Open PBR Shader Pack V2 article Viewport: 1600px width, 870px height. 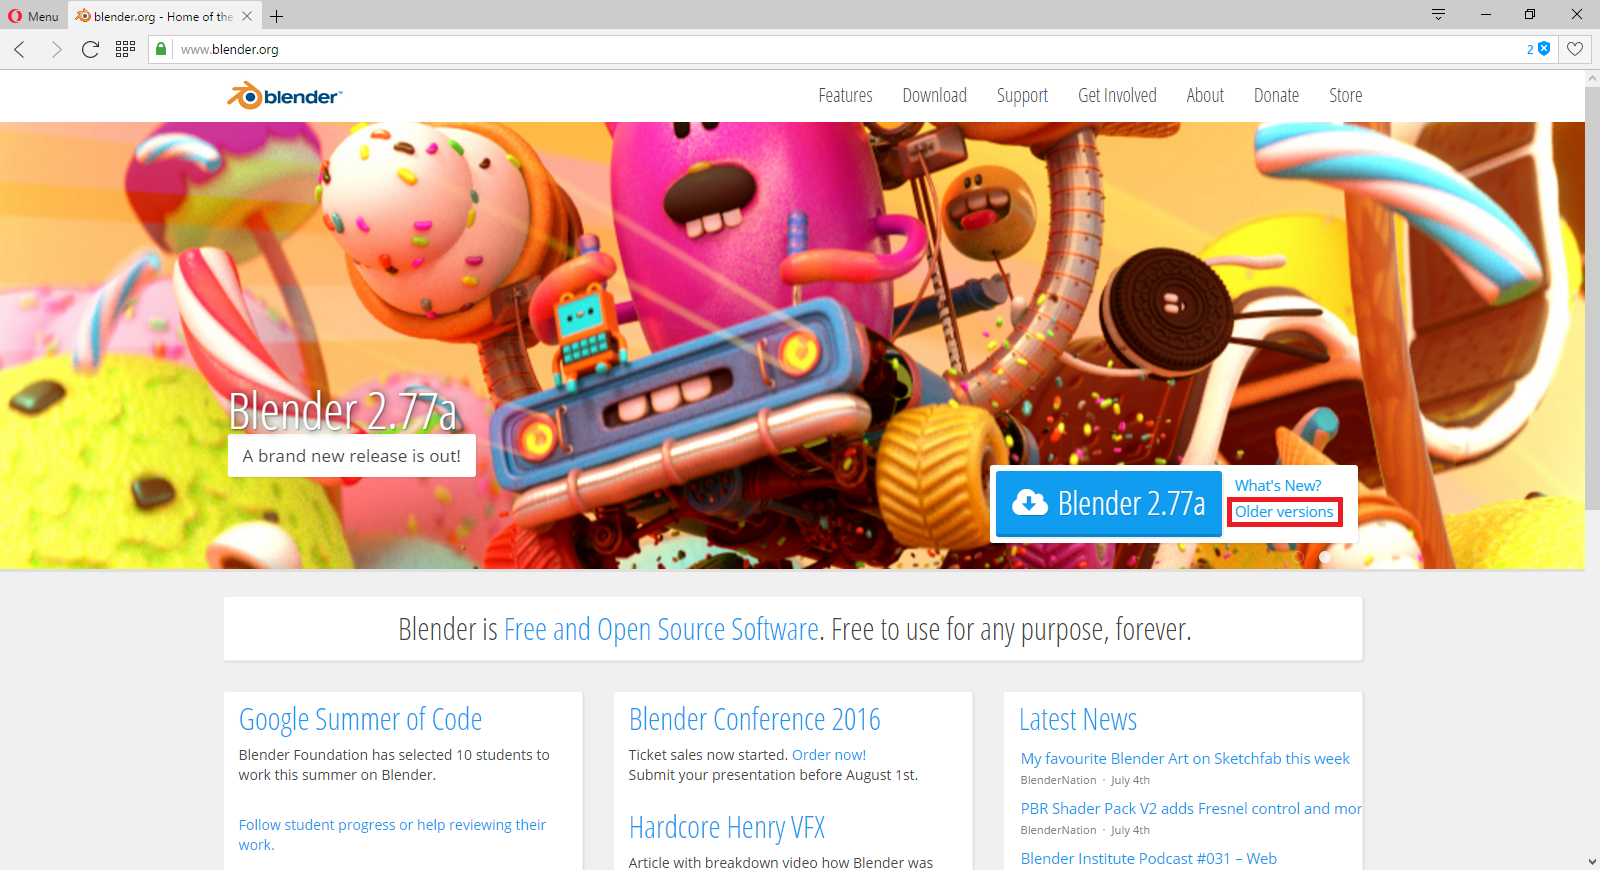pos(1191,809)
